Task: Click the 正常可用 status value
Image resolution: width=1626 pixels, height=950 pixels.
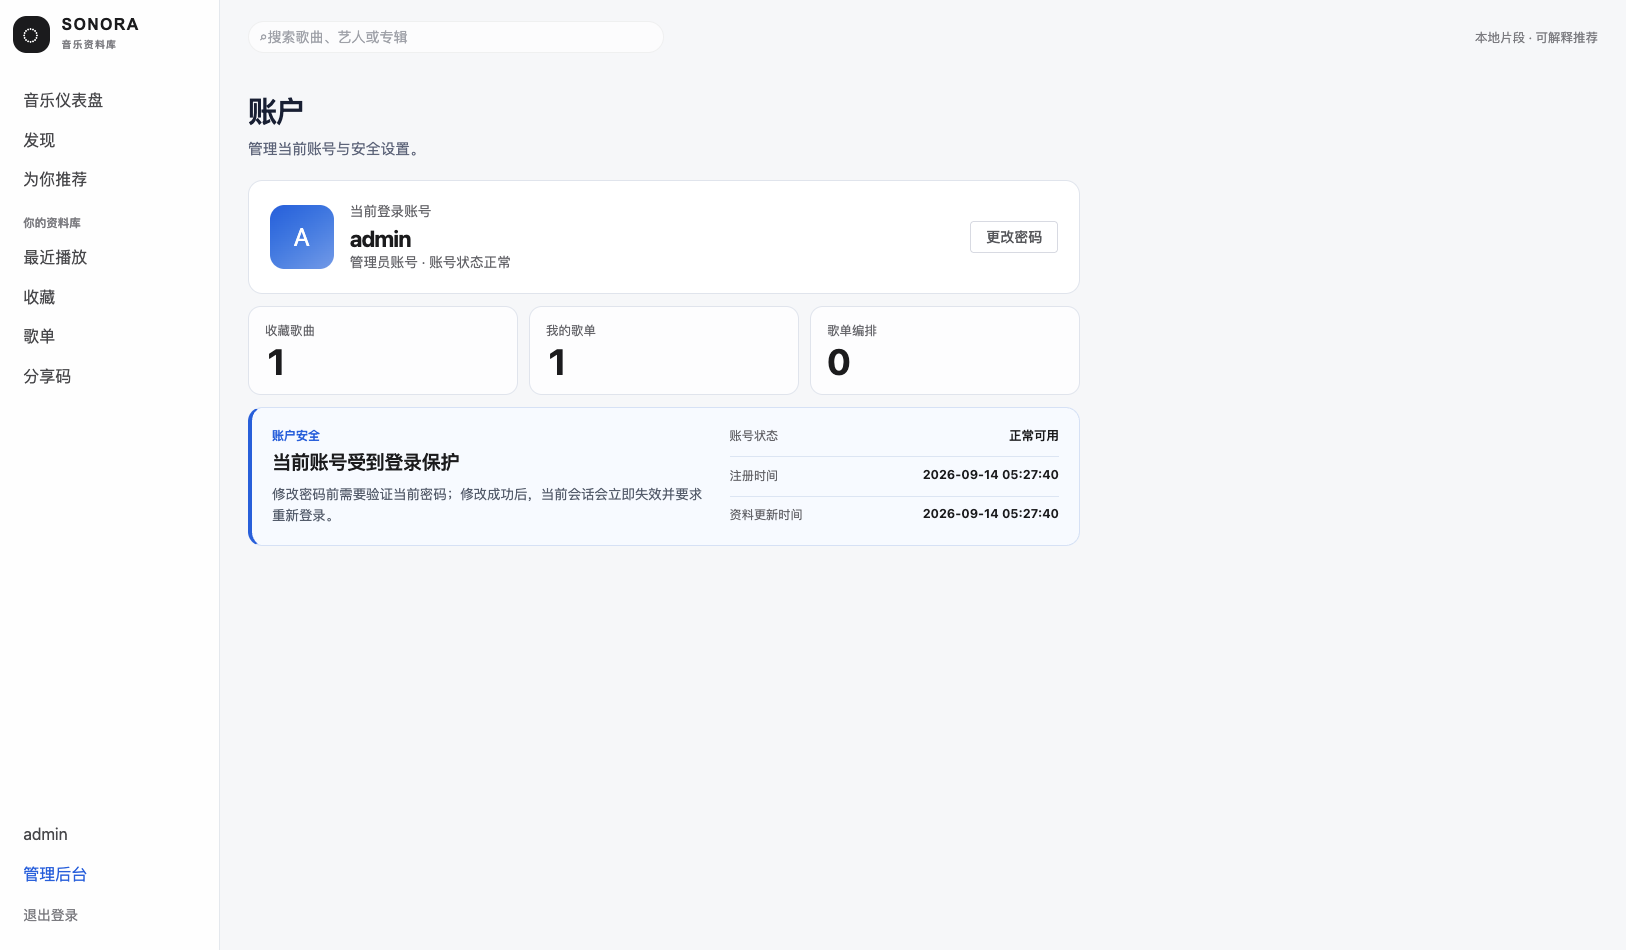Action: point(1033,436)
